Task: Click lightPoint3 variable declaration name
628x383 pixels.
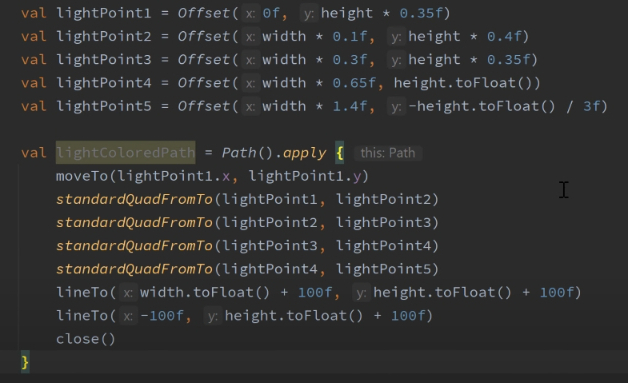Action: (104, 60)
